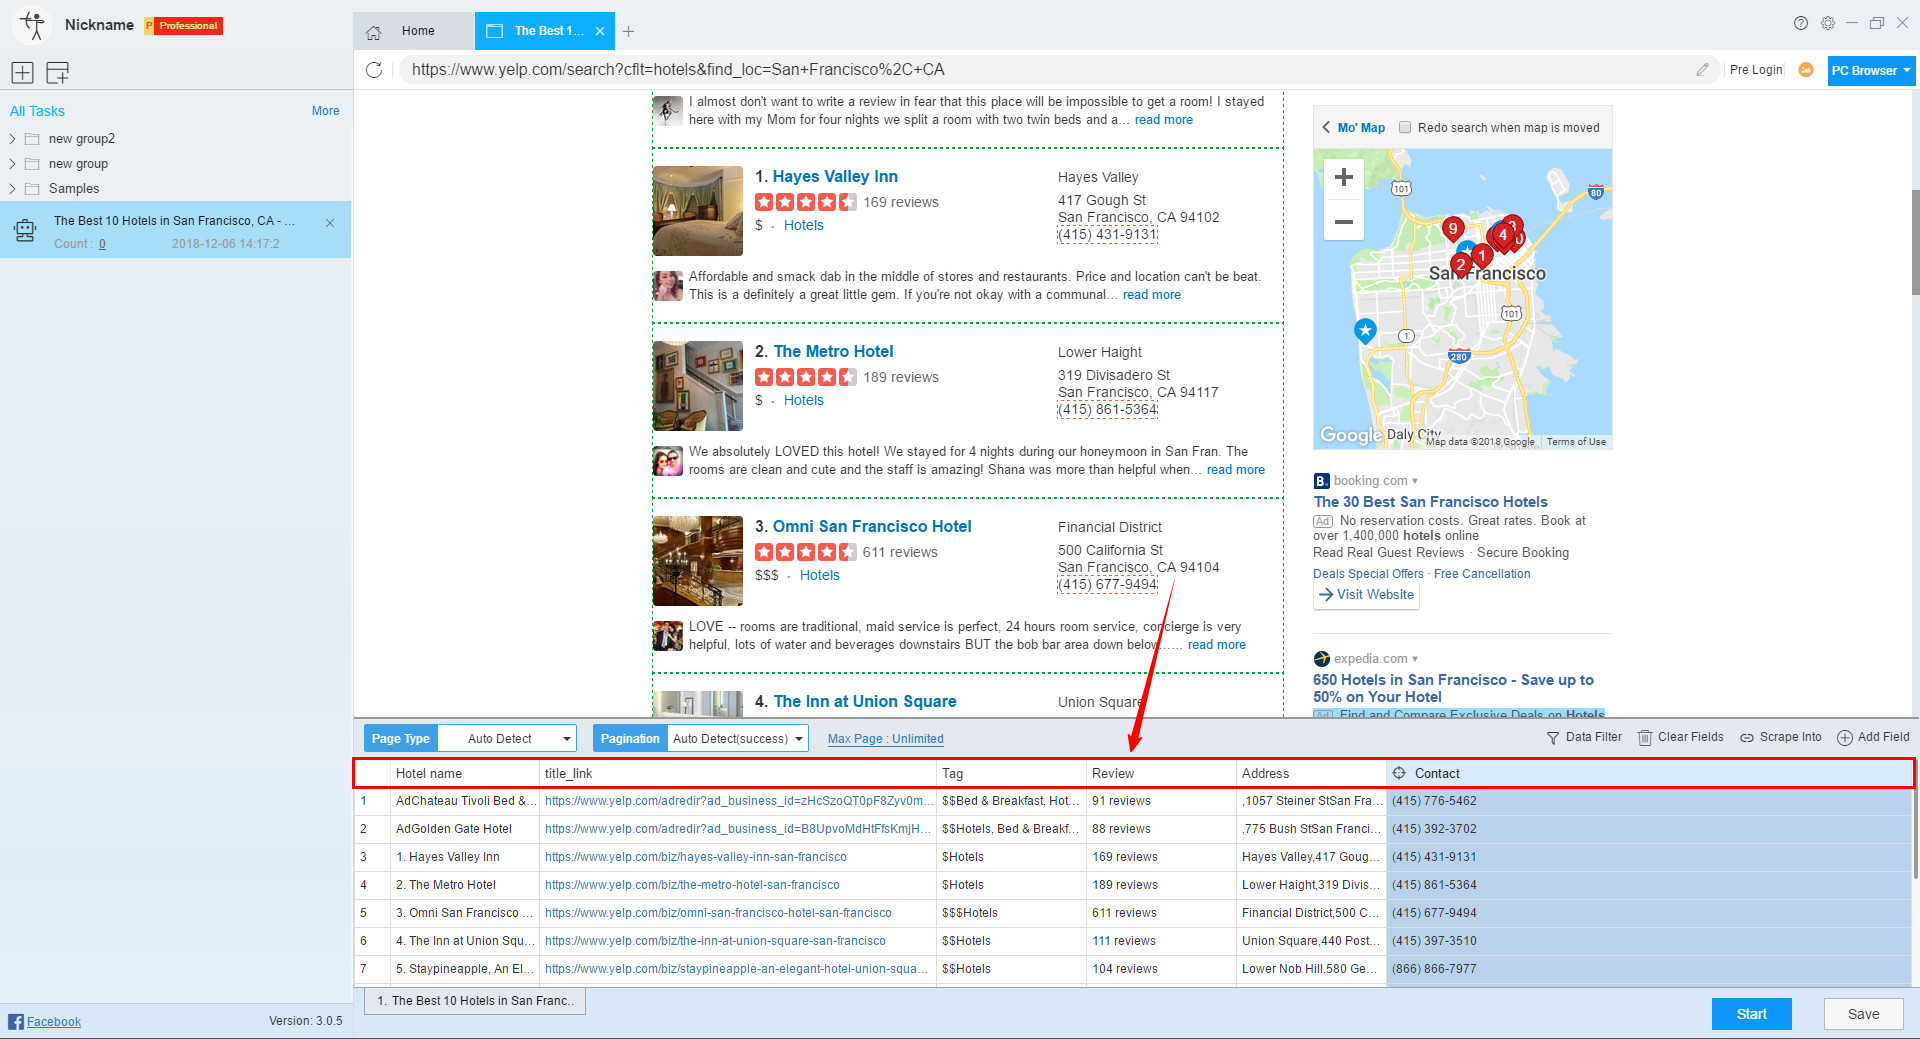The image size is (1920, 1039).
Task: Click the Start button
Action: pyautogui.click(x=1751, y=1014)
